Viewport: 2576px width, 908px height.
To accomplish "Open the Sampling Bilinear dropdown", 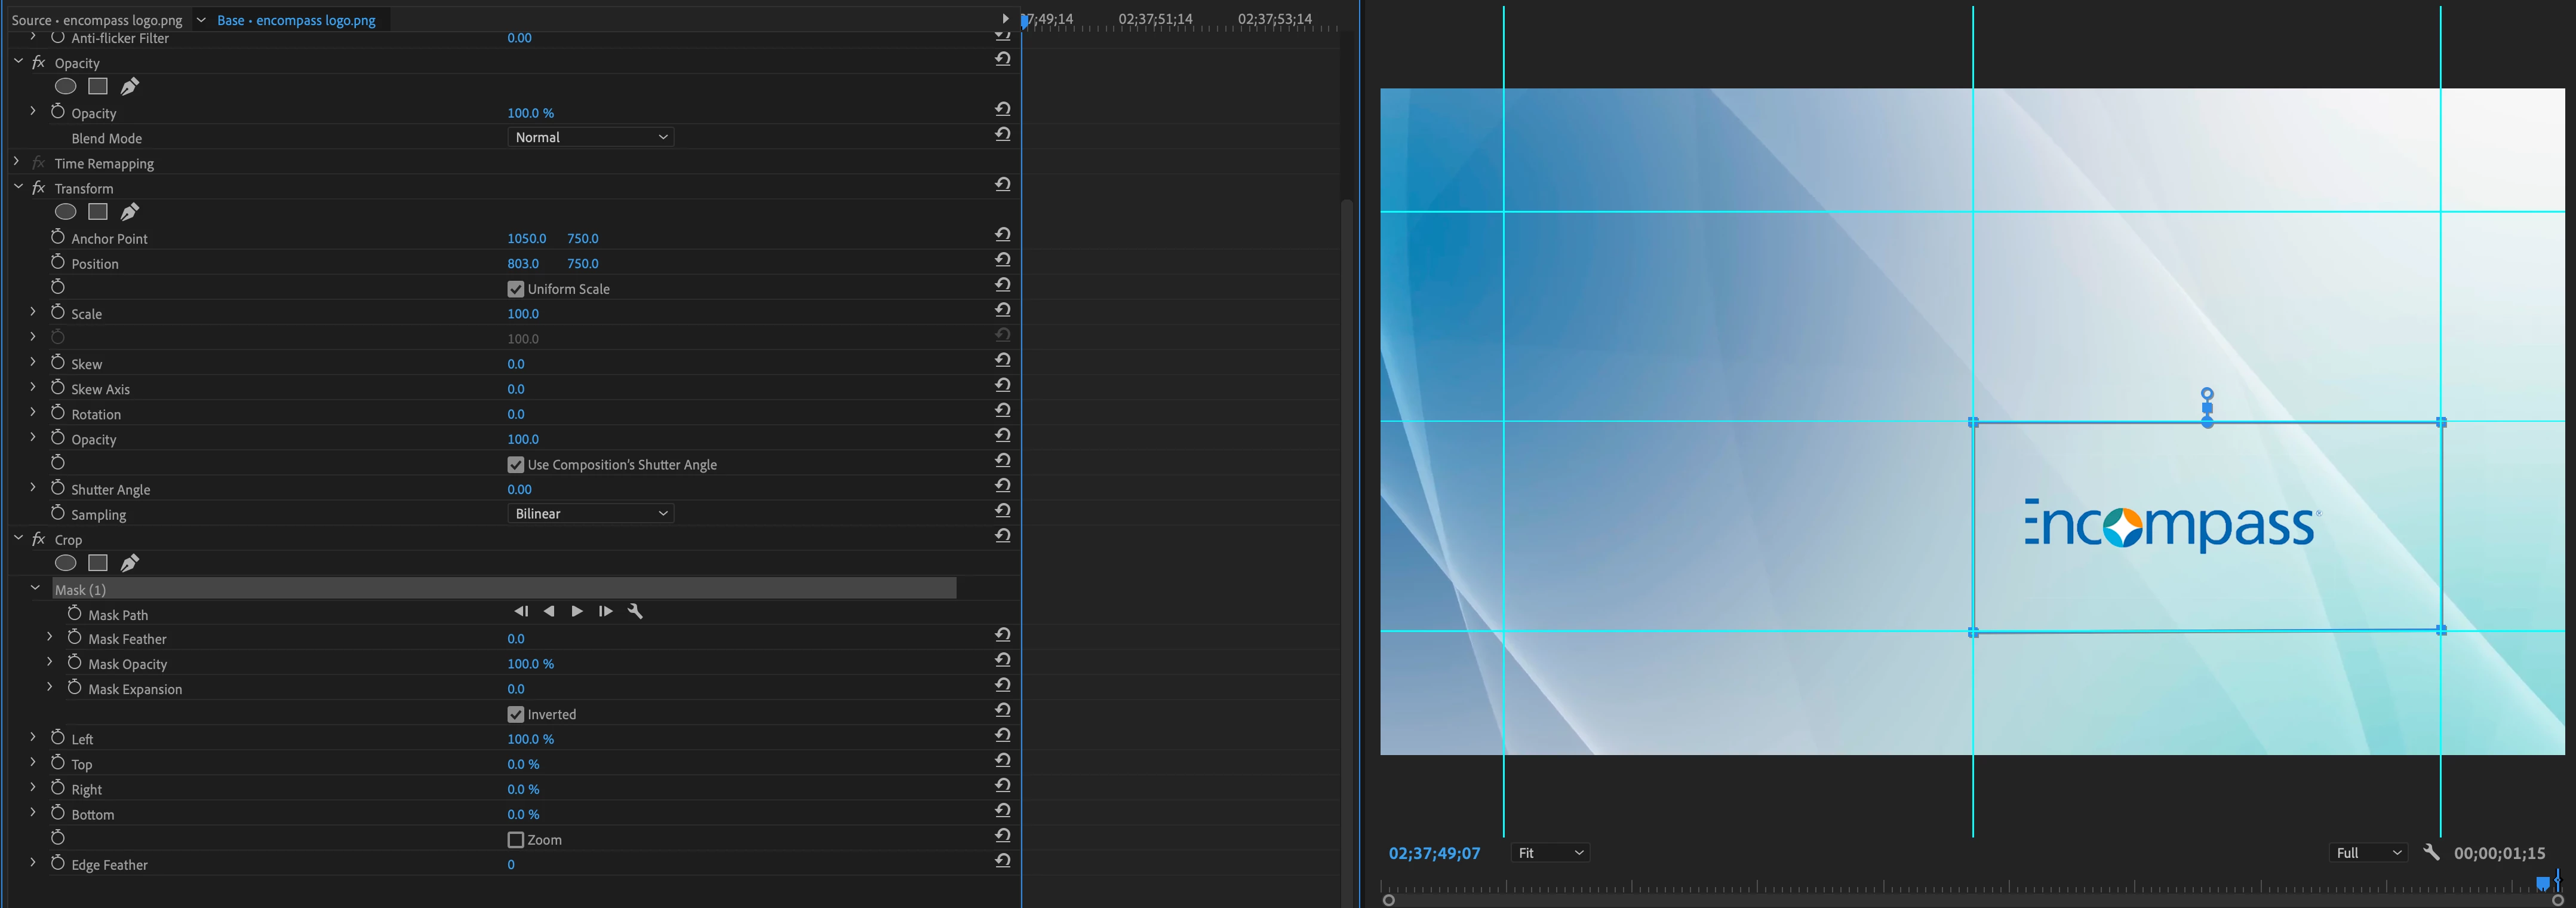I will tap(590, 514).
